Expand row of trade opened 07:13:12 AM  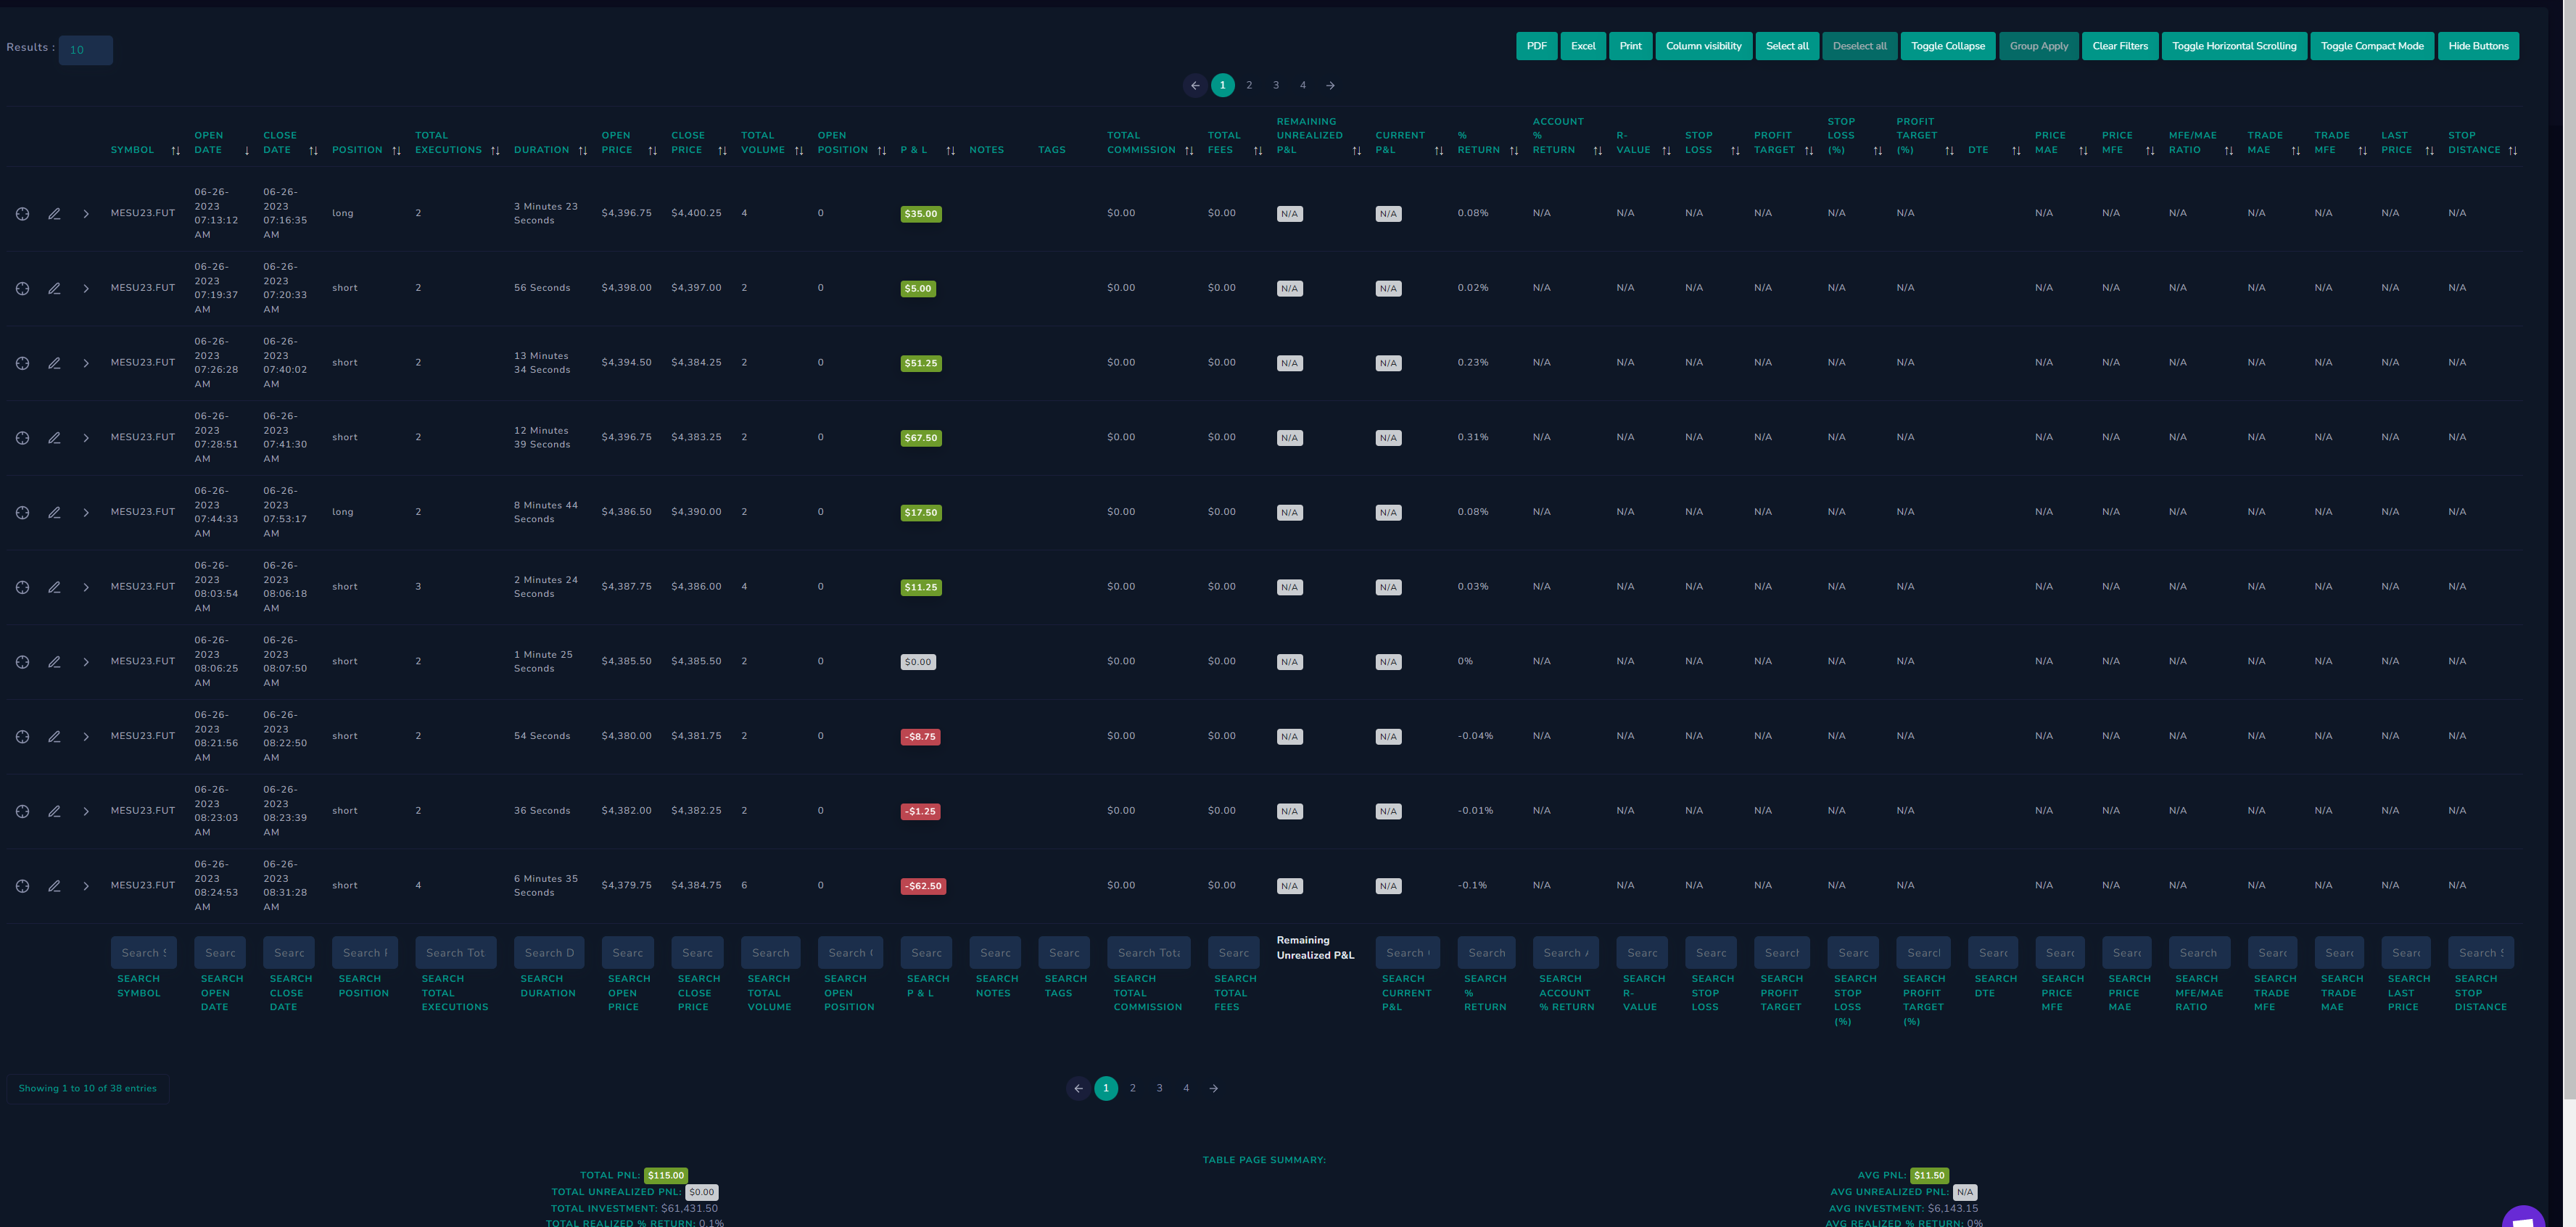click(x=86, y=214)
